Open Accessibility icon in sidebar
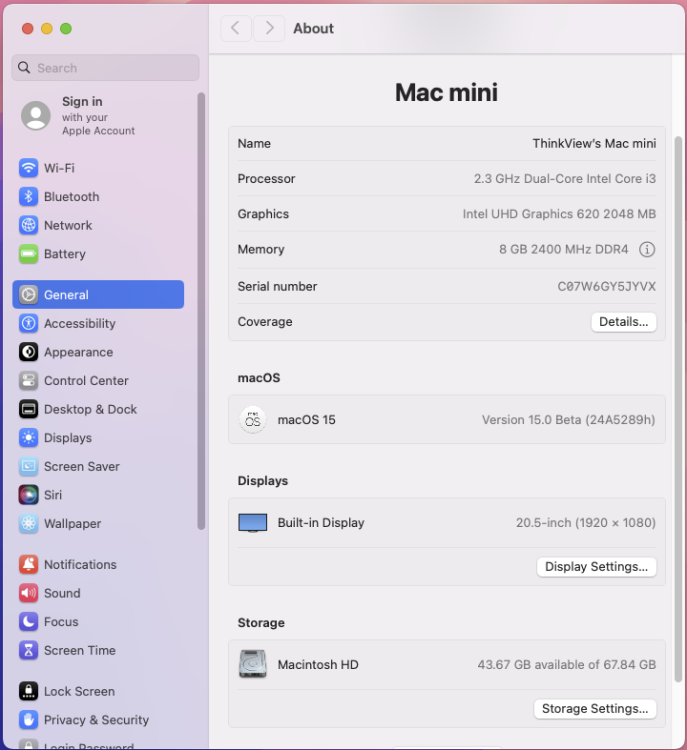 (28, 323)
